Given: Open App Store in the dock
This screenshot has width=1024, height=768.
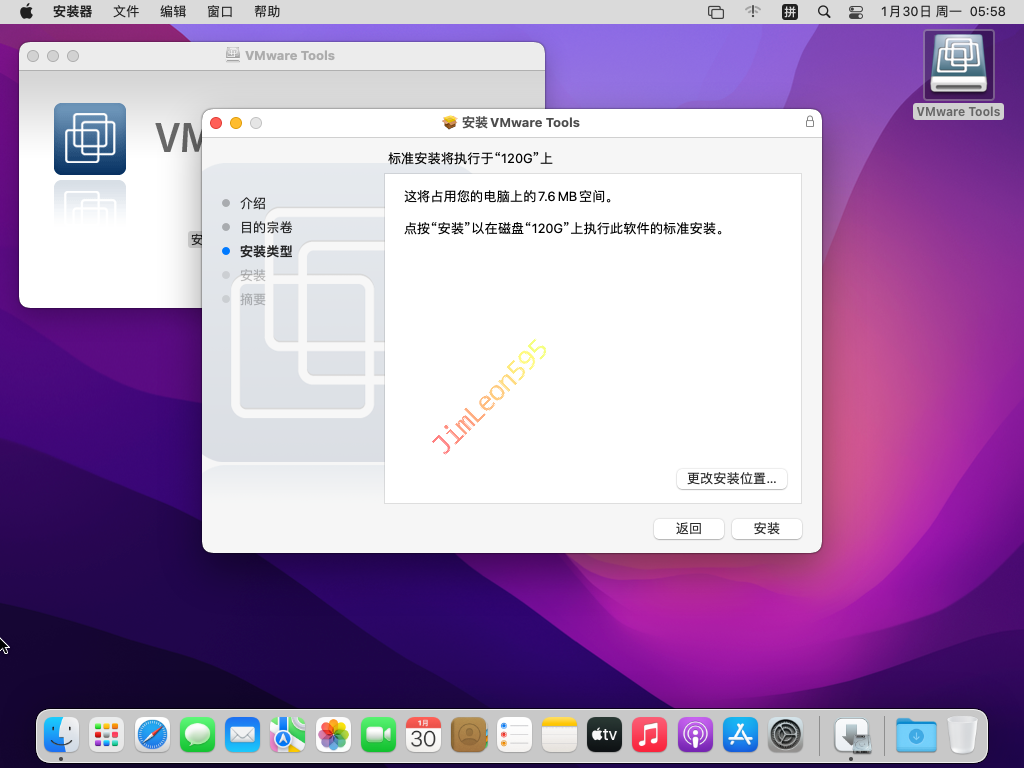Looking at the screenshot, I should pyautogui.click(x=740, y=736).
